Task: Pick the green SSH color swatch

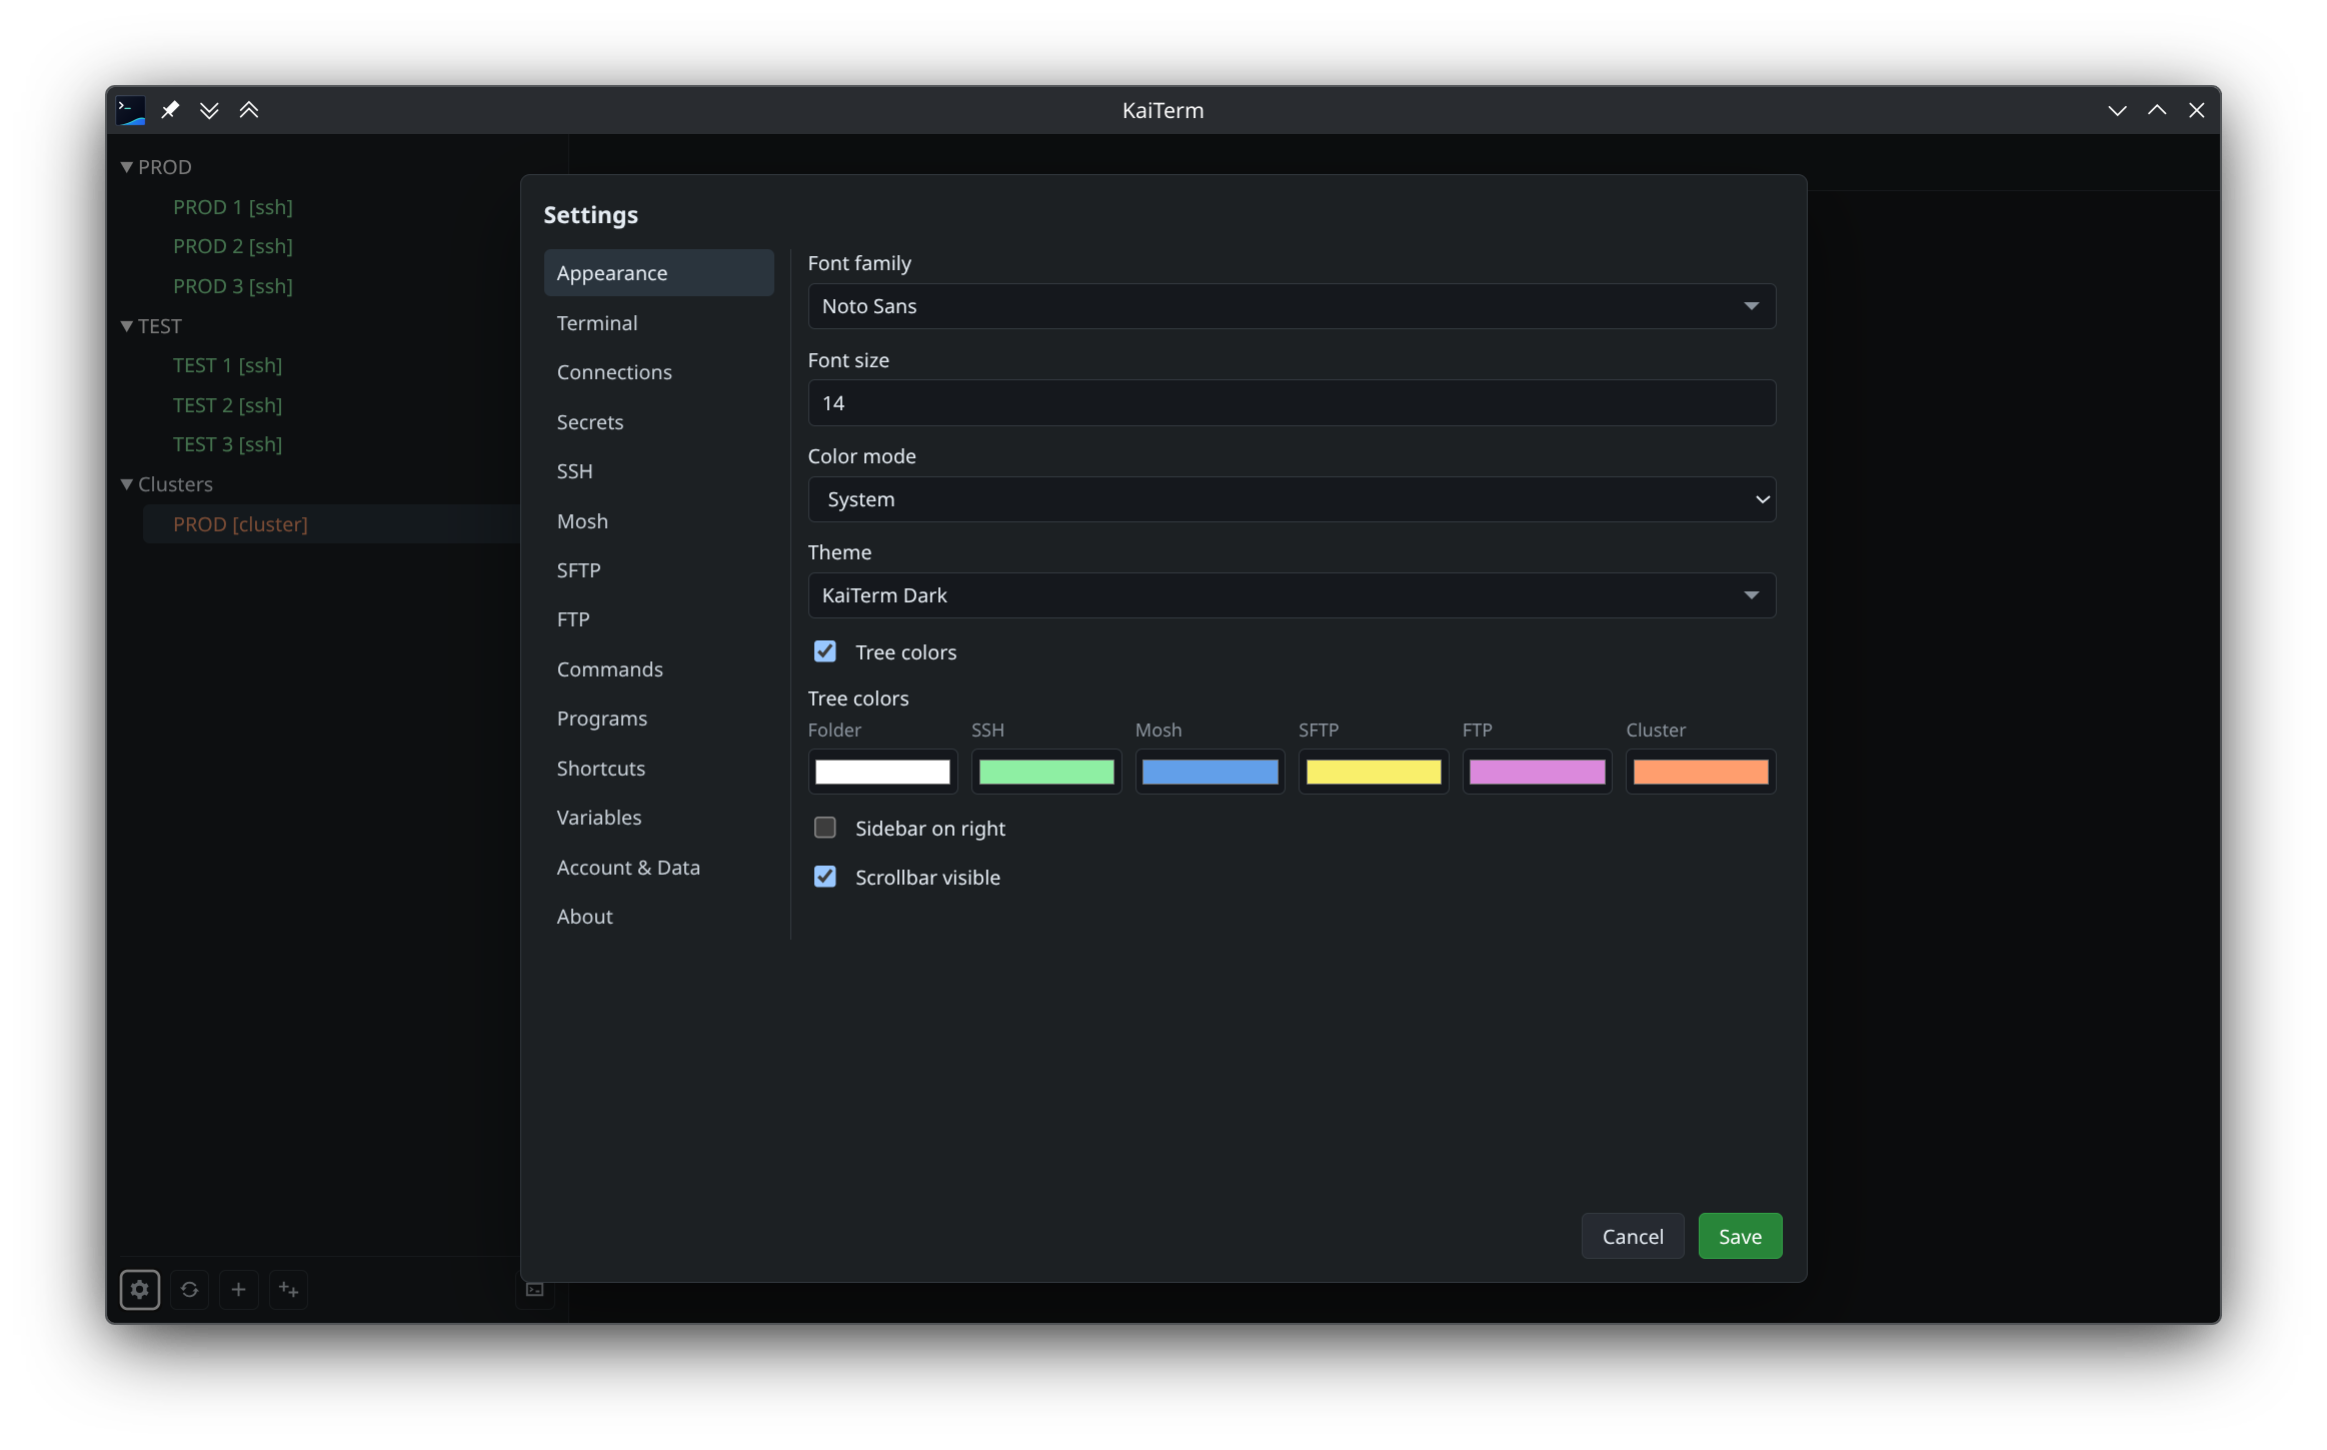Action: click(x=1046, y=772)
